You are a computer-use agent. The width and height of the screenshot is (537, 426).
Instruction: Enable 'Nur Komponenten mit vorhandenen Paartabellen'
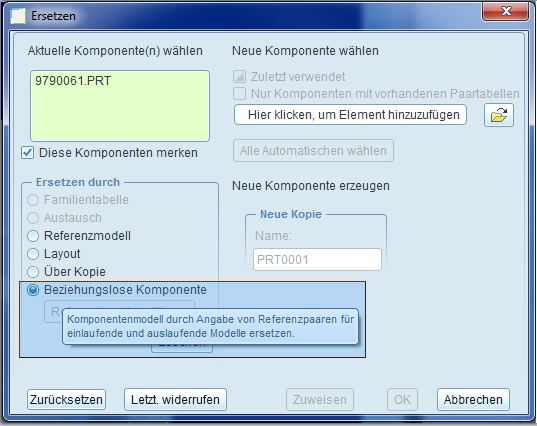[x=239, y=93]
